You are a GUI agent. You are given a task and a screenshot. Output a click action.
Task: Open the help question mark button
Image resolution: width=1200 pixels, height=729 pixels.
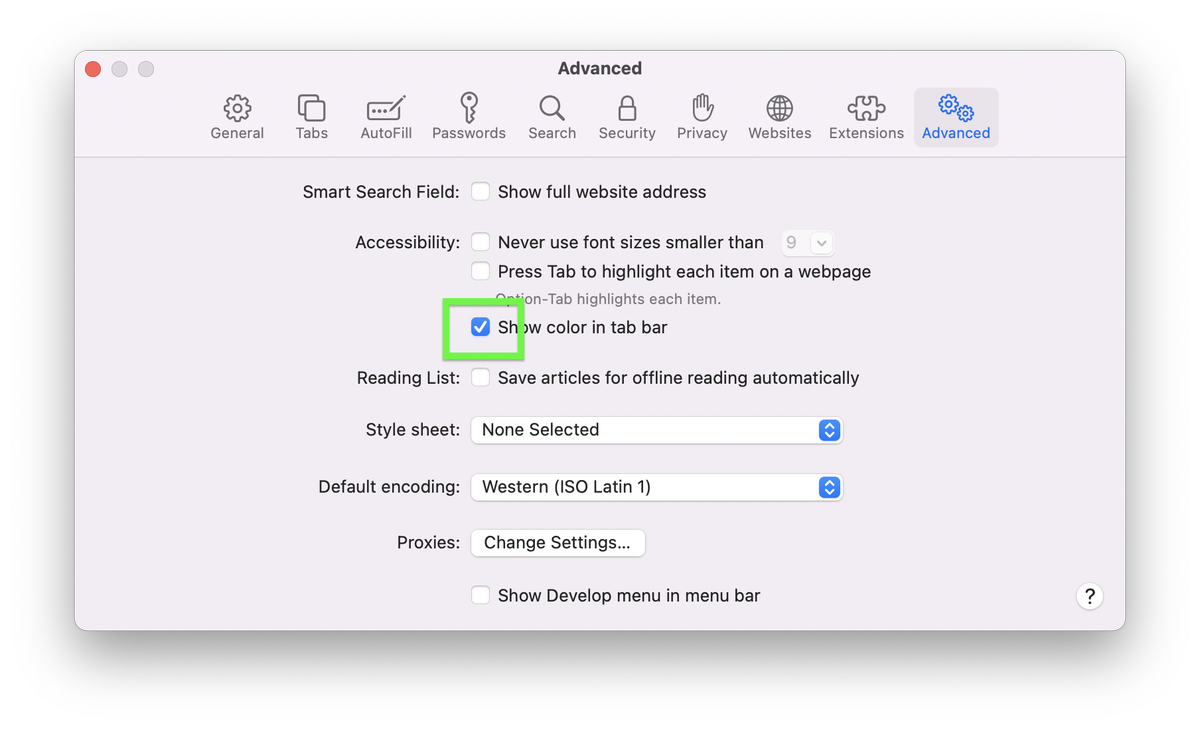[1089, 596]
